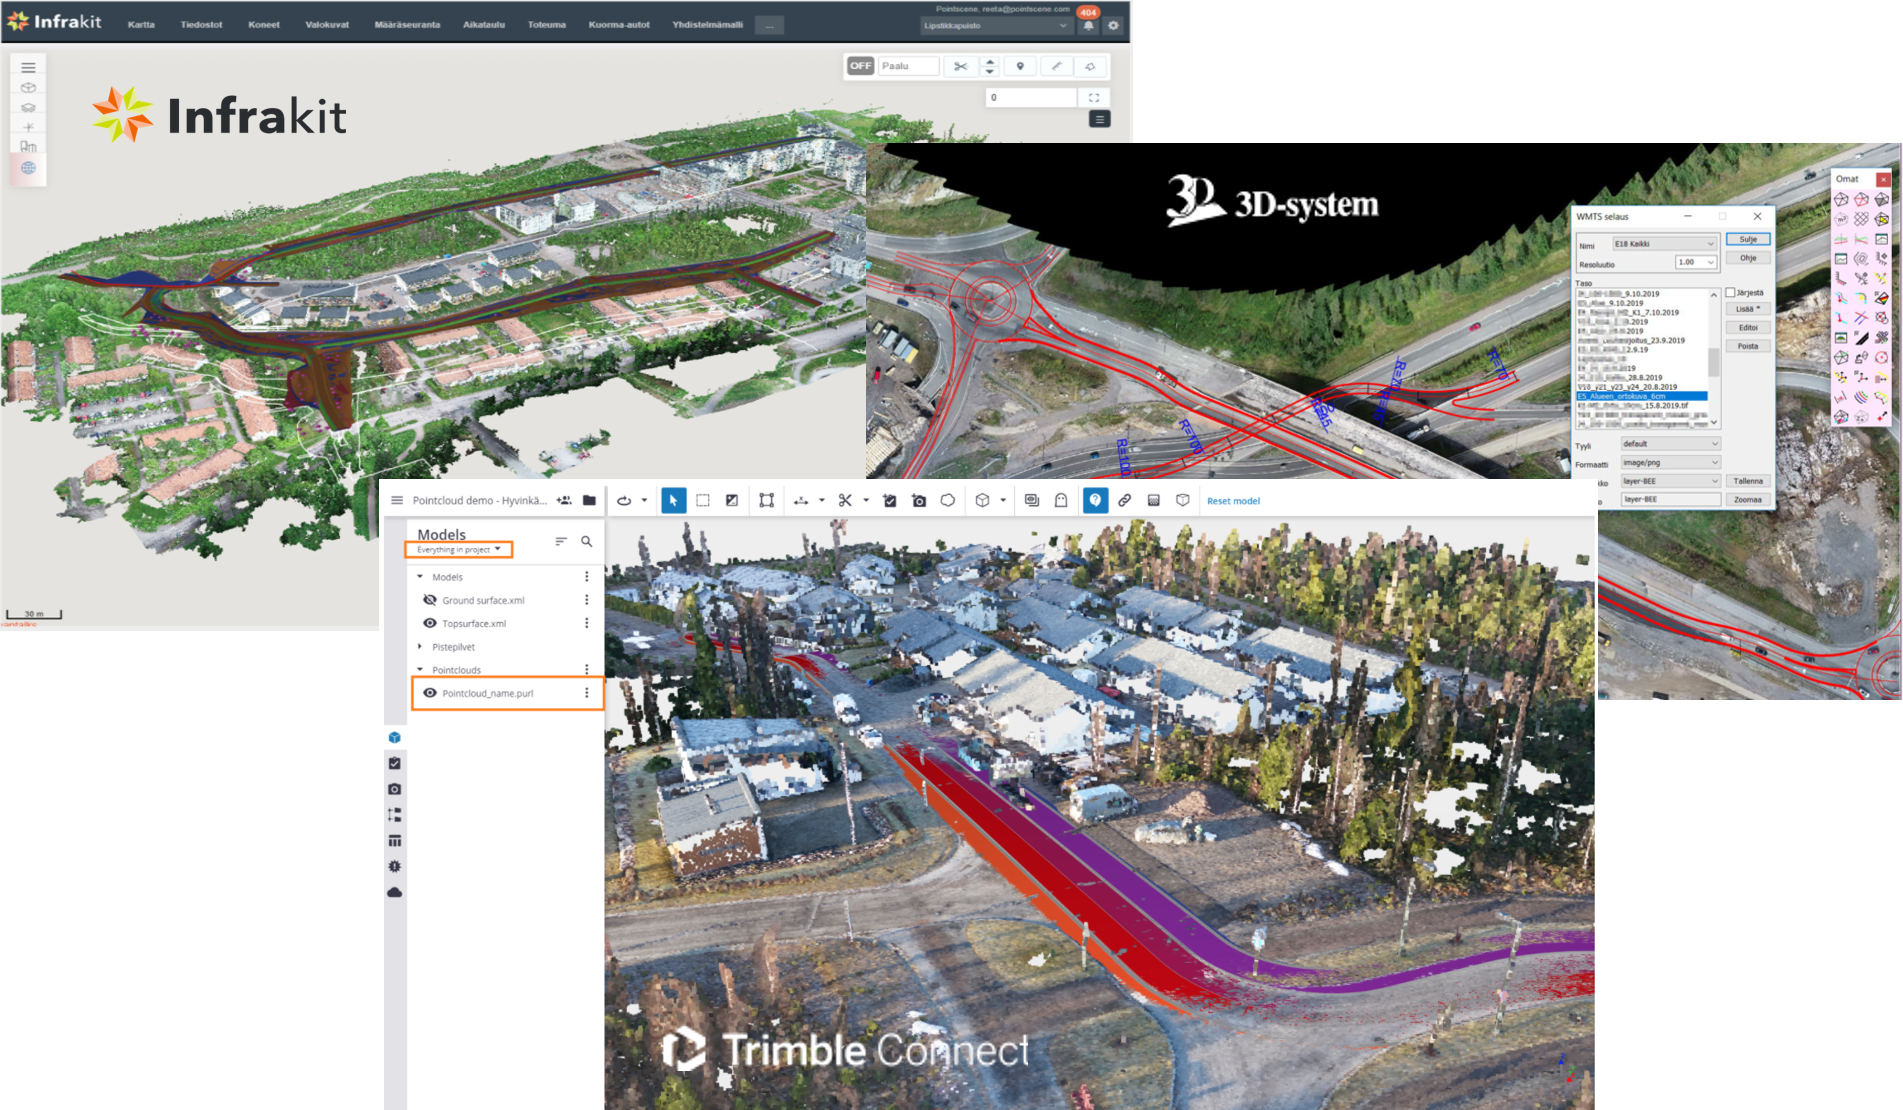The width and height of the screenshot is (1903, 1110).
Task: Open the Määräseuranta menu in Infrakit
Action: click(407, 25)
